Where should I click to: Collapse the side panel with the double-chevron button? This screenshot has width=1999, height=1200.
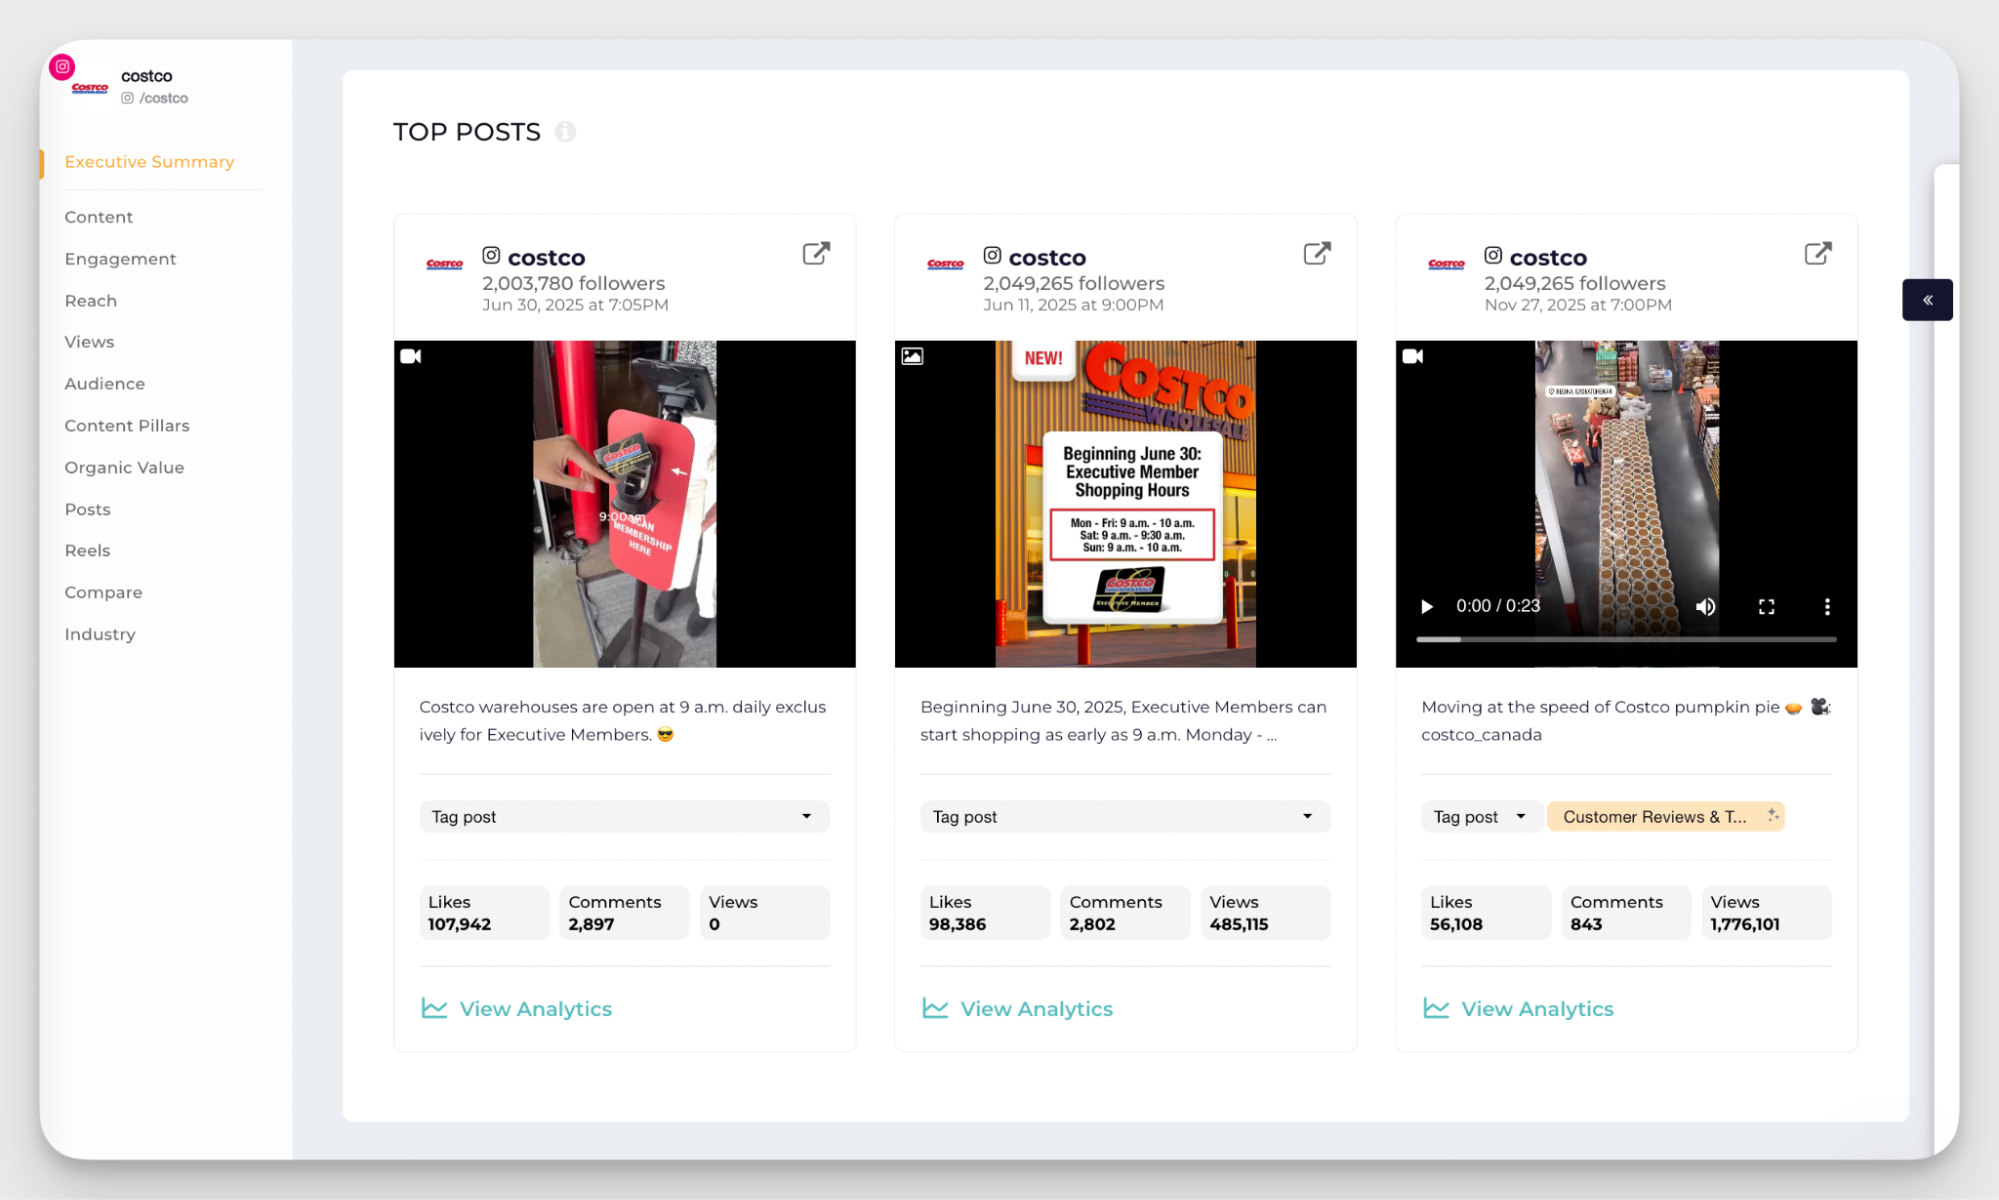pos(1927,300)
